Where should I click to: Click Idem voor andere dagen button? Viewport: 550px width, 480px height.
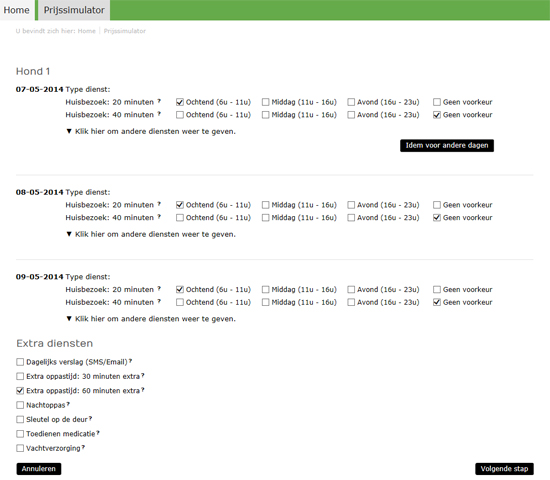tap(447, 146)
